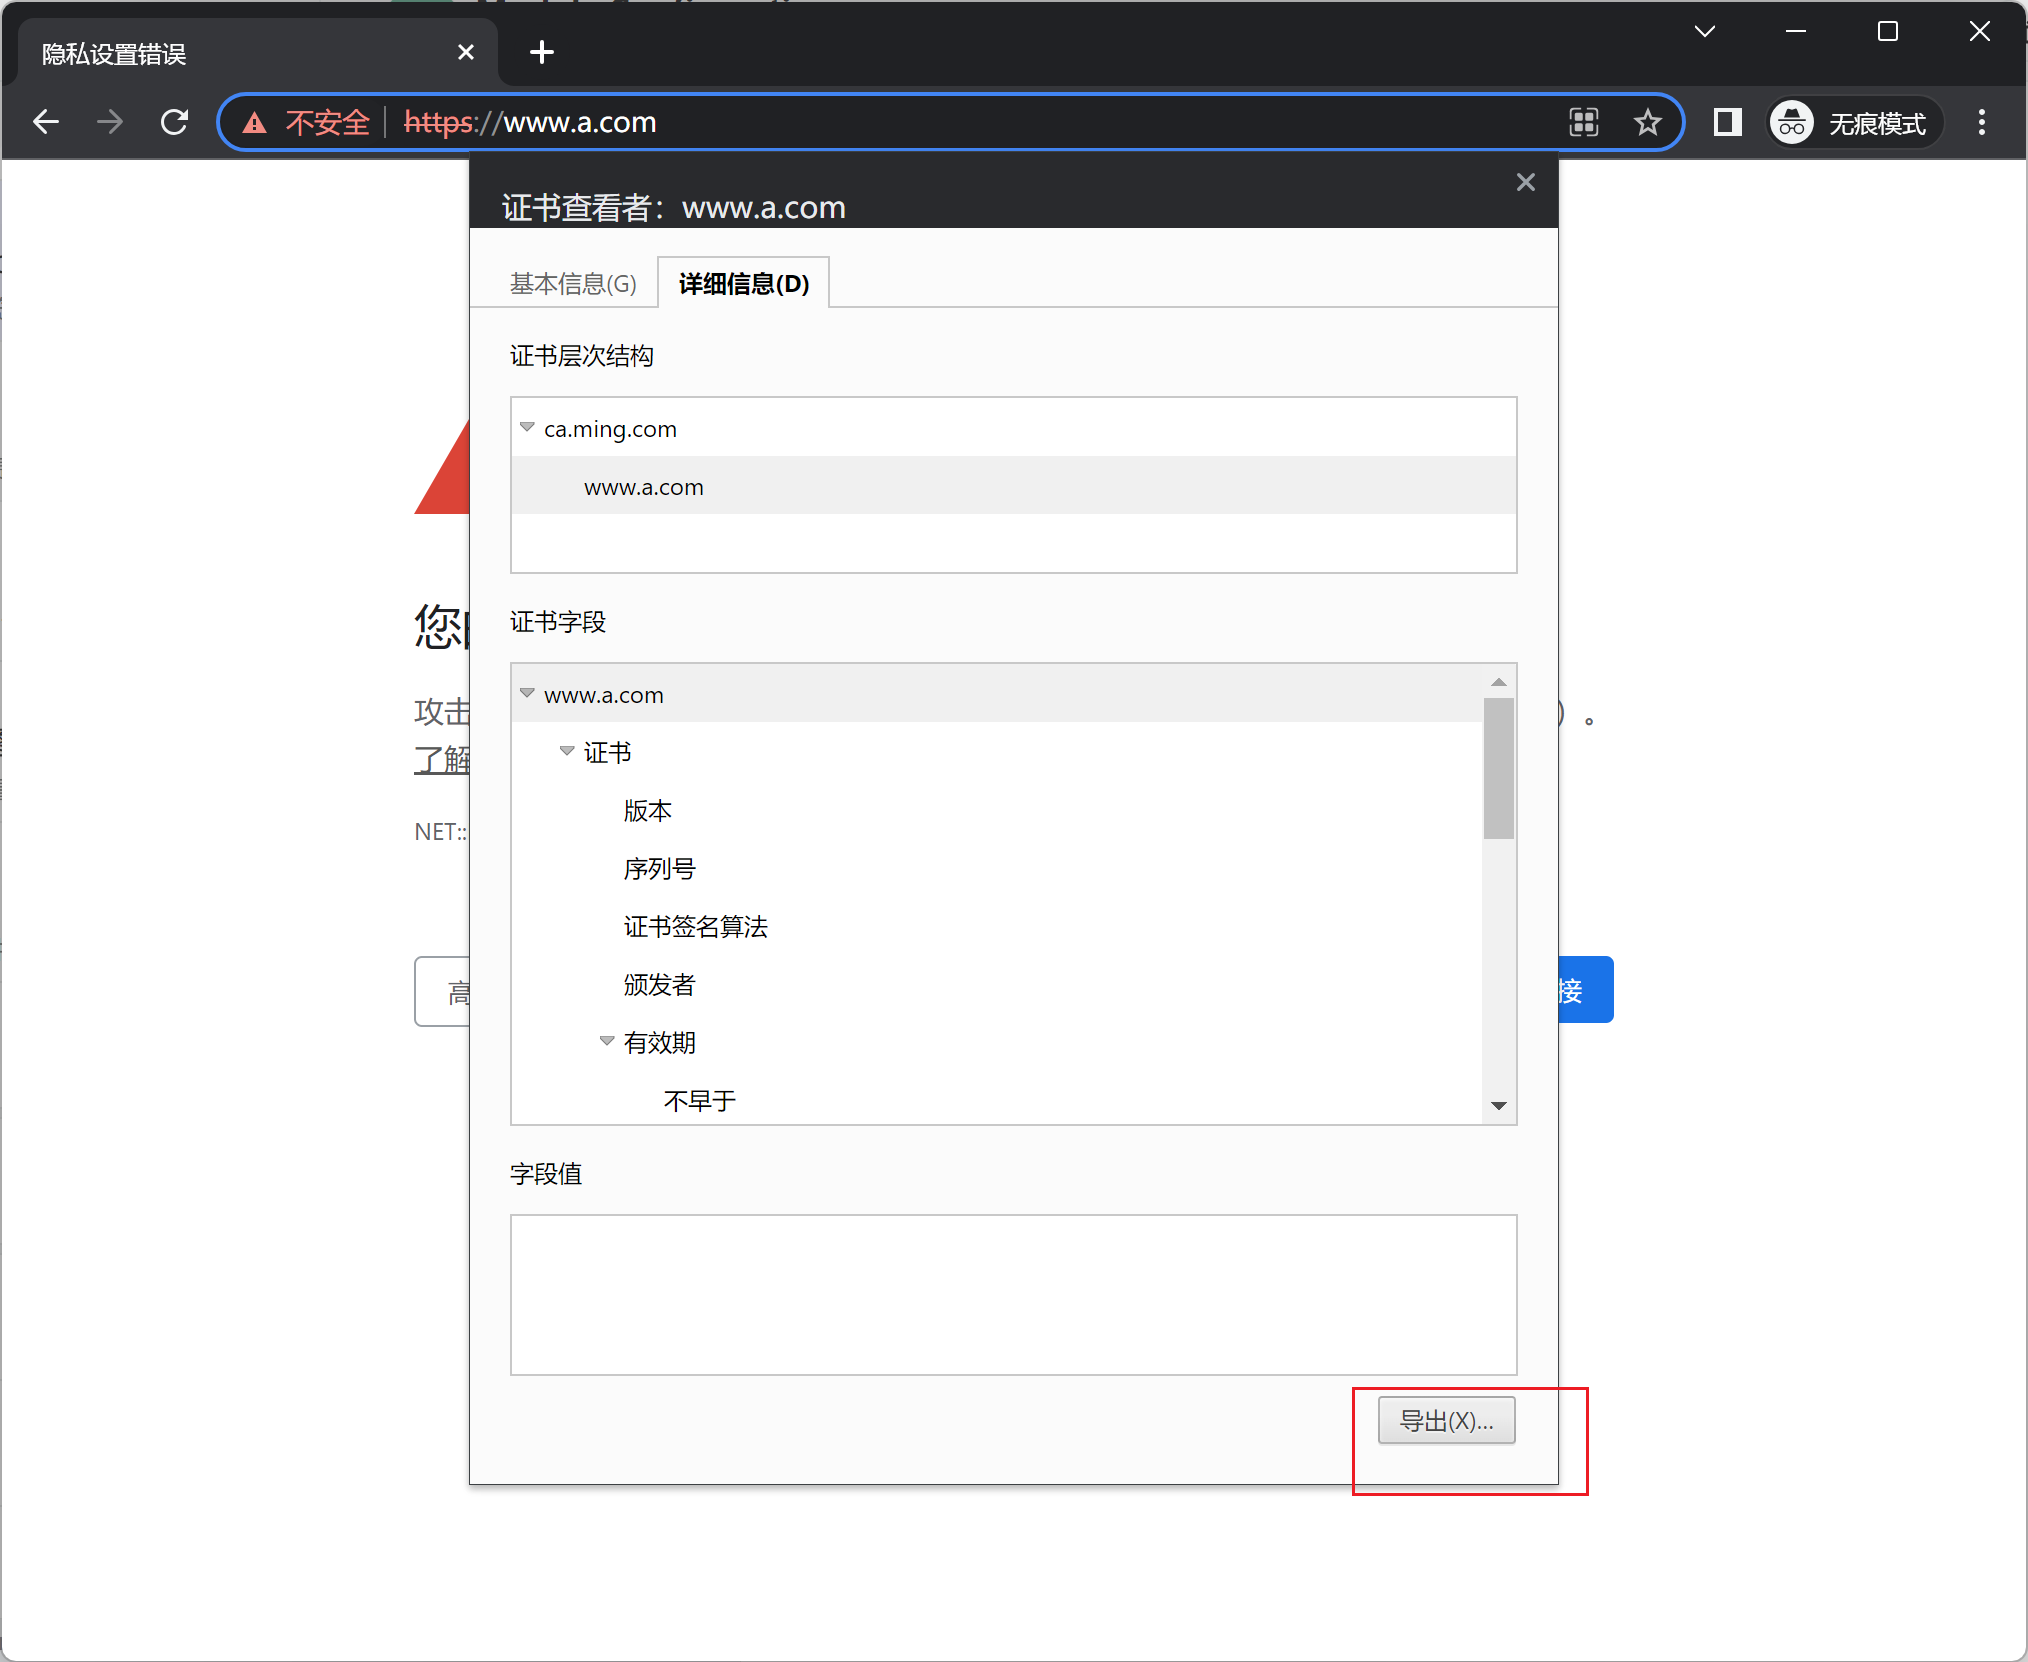Bookmark this page with the star
Image resolution: width=2028 pixels, height=1662 pixels.
tap(1647, 122)
